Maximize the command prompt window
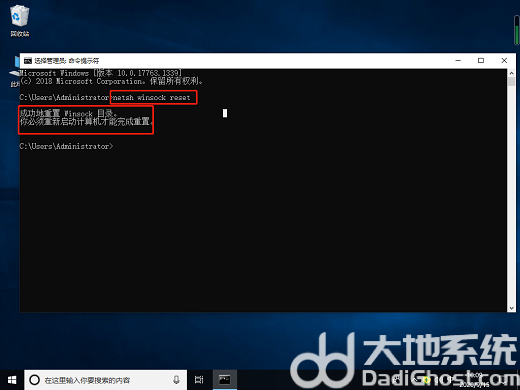Viewport: 520px width, 390px height. 481,61
